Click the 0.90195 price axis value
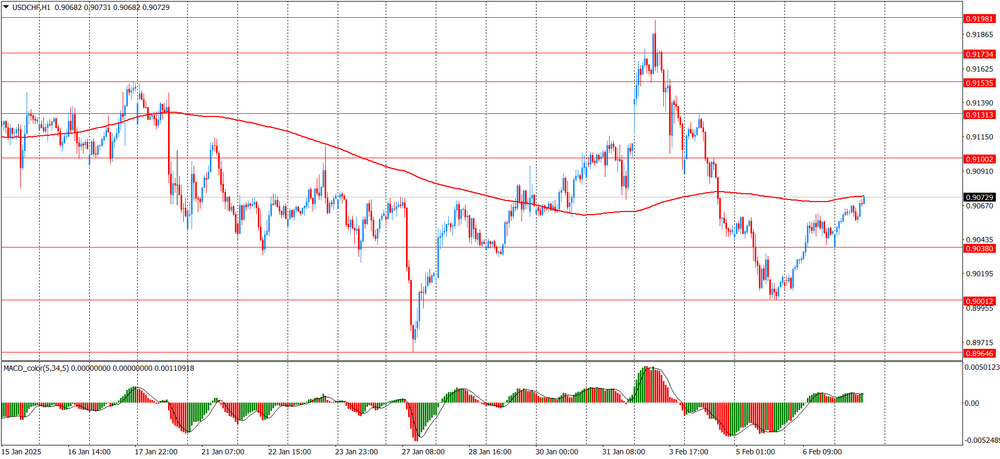1000x459 pixels. tap(981, 274)
